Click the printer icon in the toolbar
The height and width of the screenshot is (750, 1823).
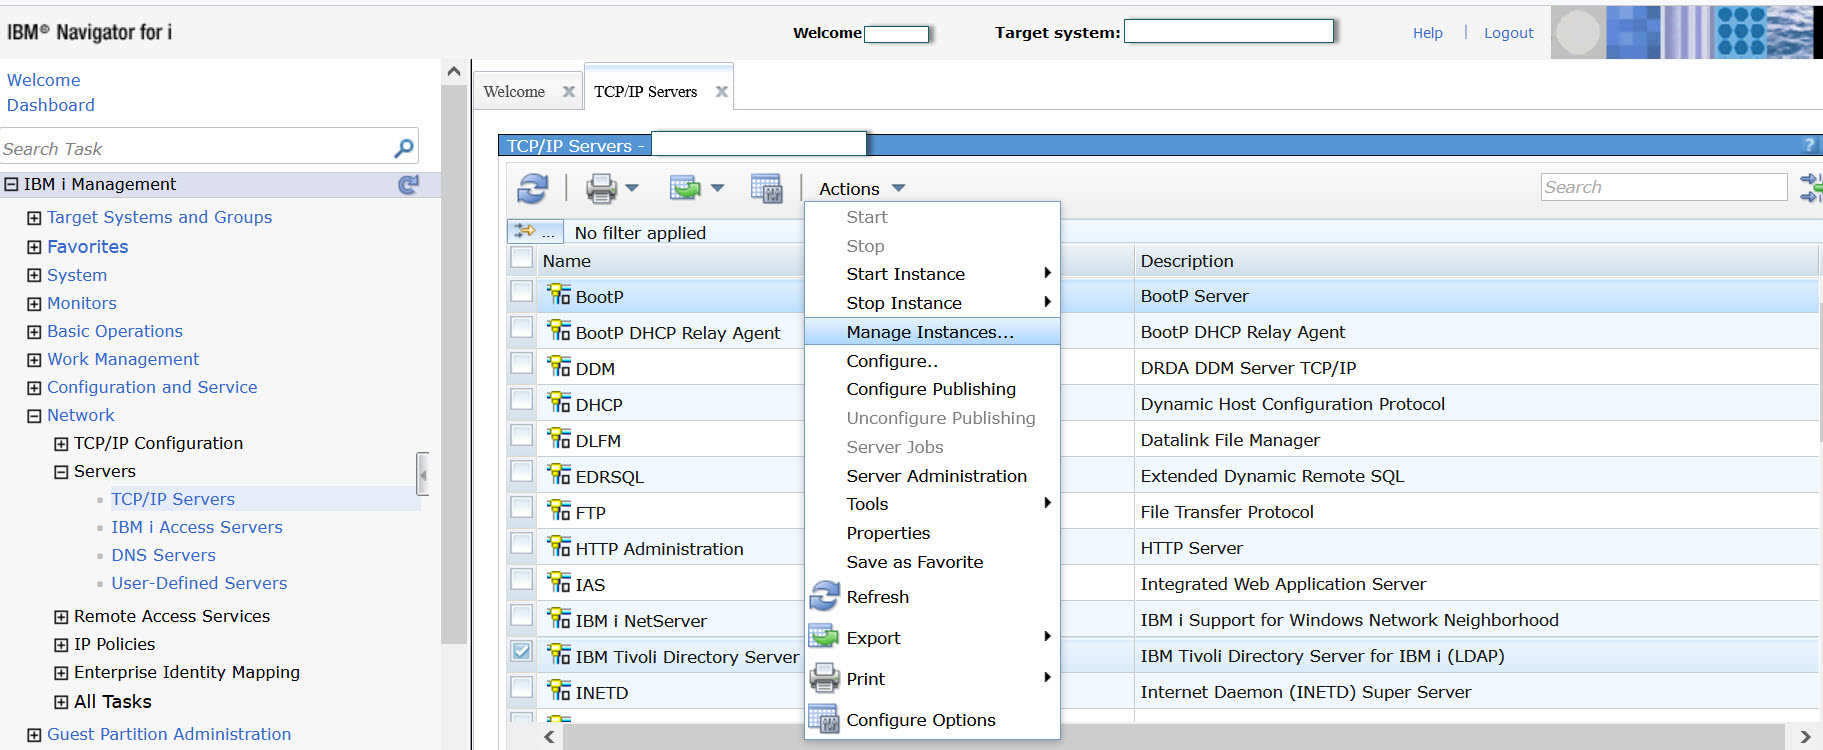click(601, 188)
